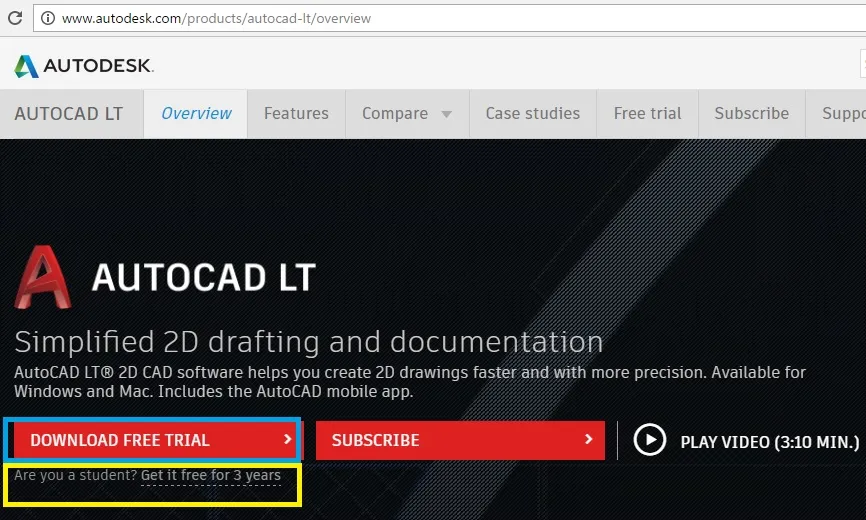
Task: Click the Autodesk logo in header
Action: click(84, 66)
